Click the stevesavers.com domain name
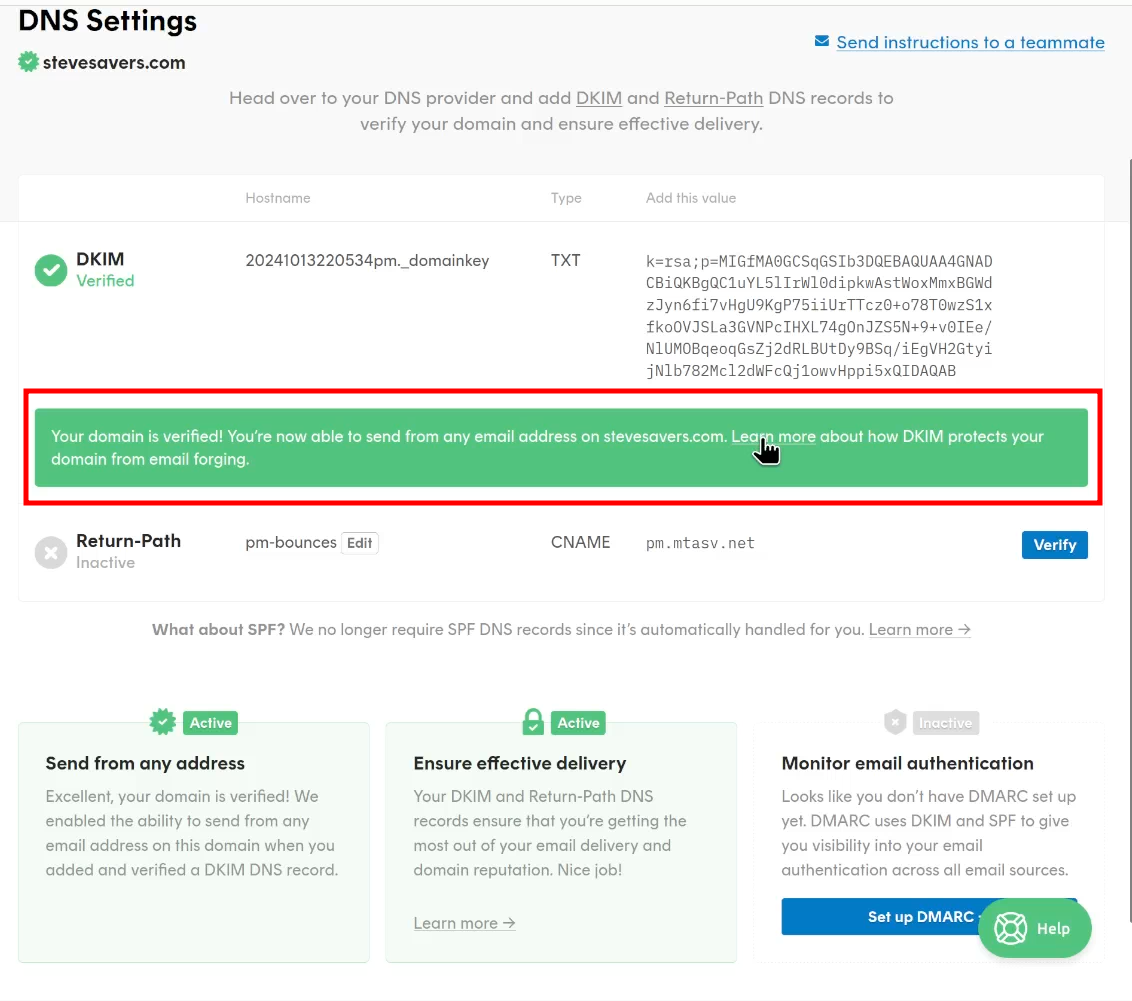This screenshot has height=1001, width=1132. (x=114, y=63)
